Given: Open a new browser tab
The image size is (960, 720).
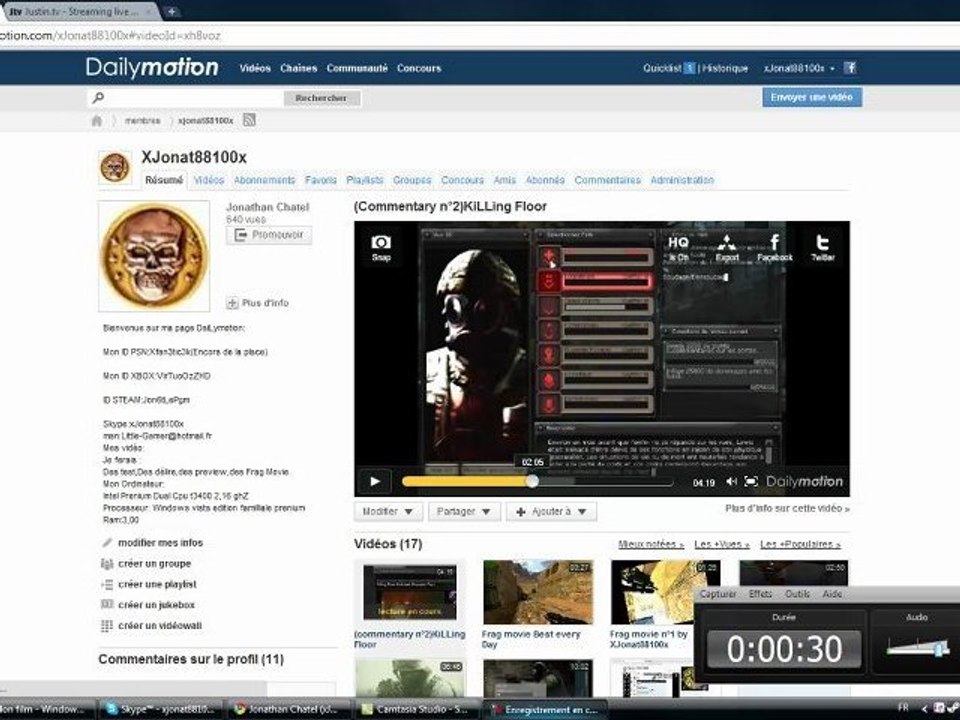Looking at the screenshot, I should [x=172, y=11].
